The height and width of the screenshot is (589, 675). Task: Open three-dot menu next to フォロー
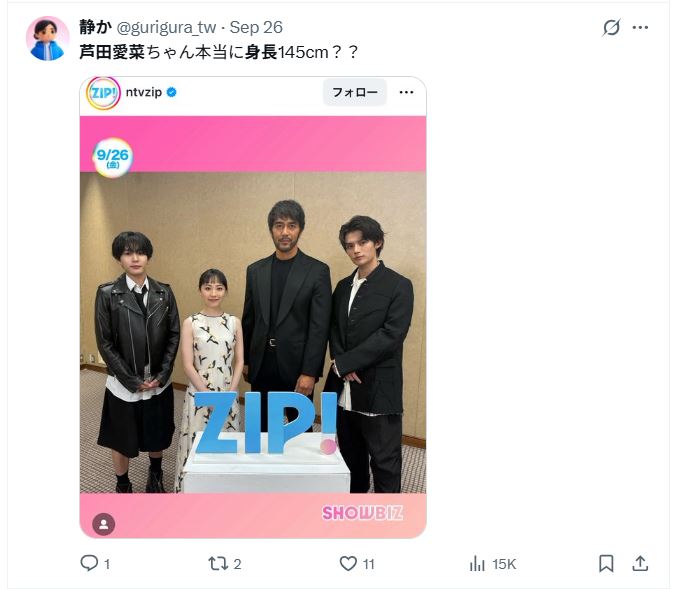(x=406, y=93)
